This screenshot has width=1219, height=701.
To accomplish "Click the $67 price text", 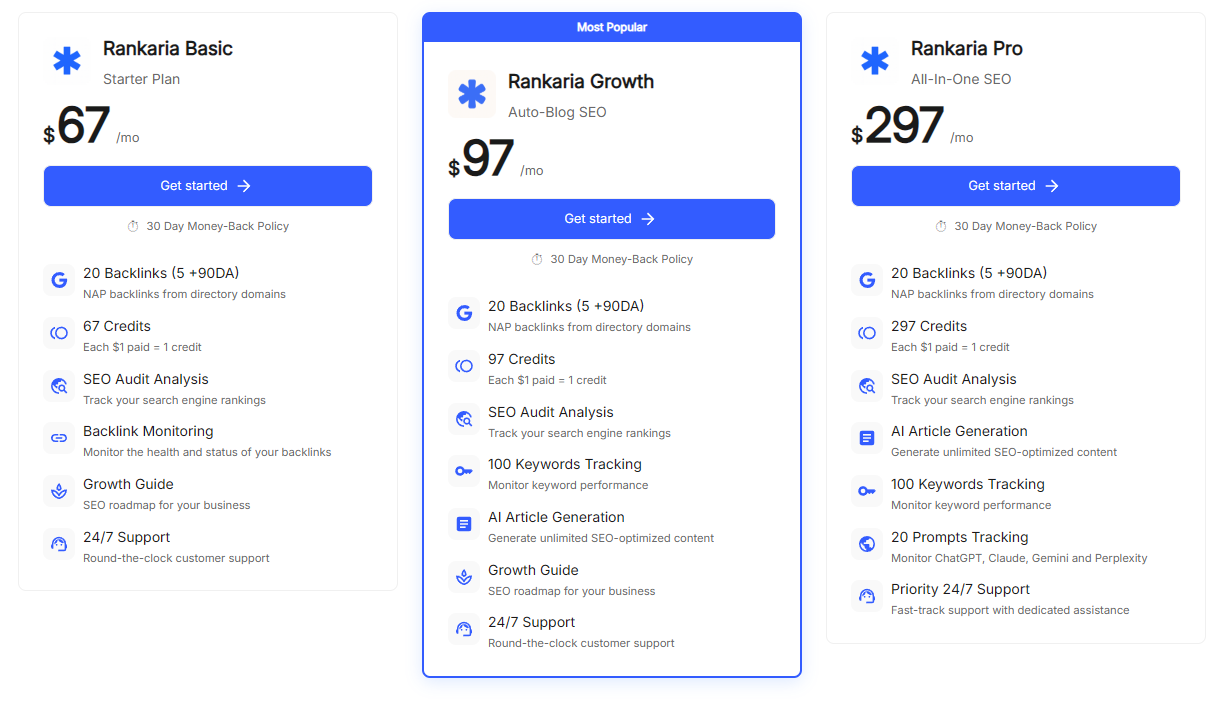I will tap(77, 127).
